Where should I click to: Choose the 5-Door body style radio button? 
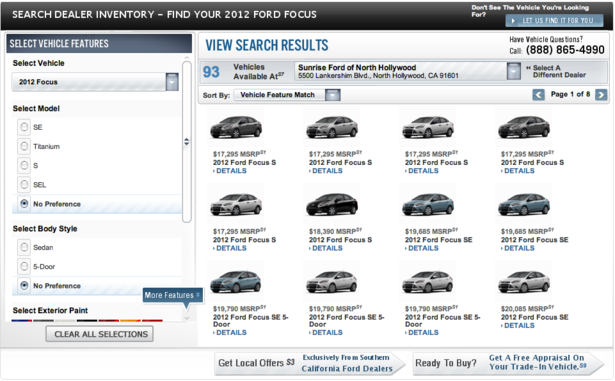pos(24,266)
